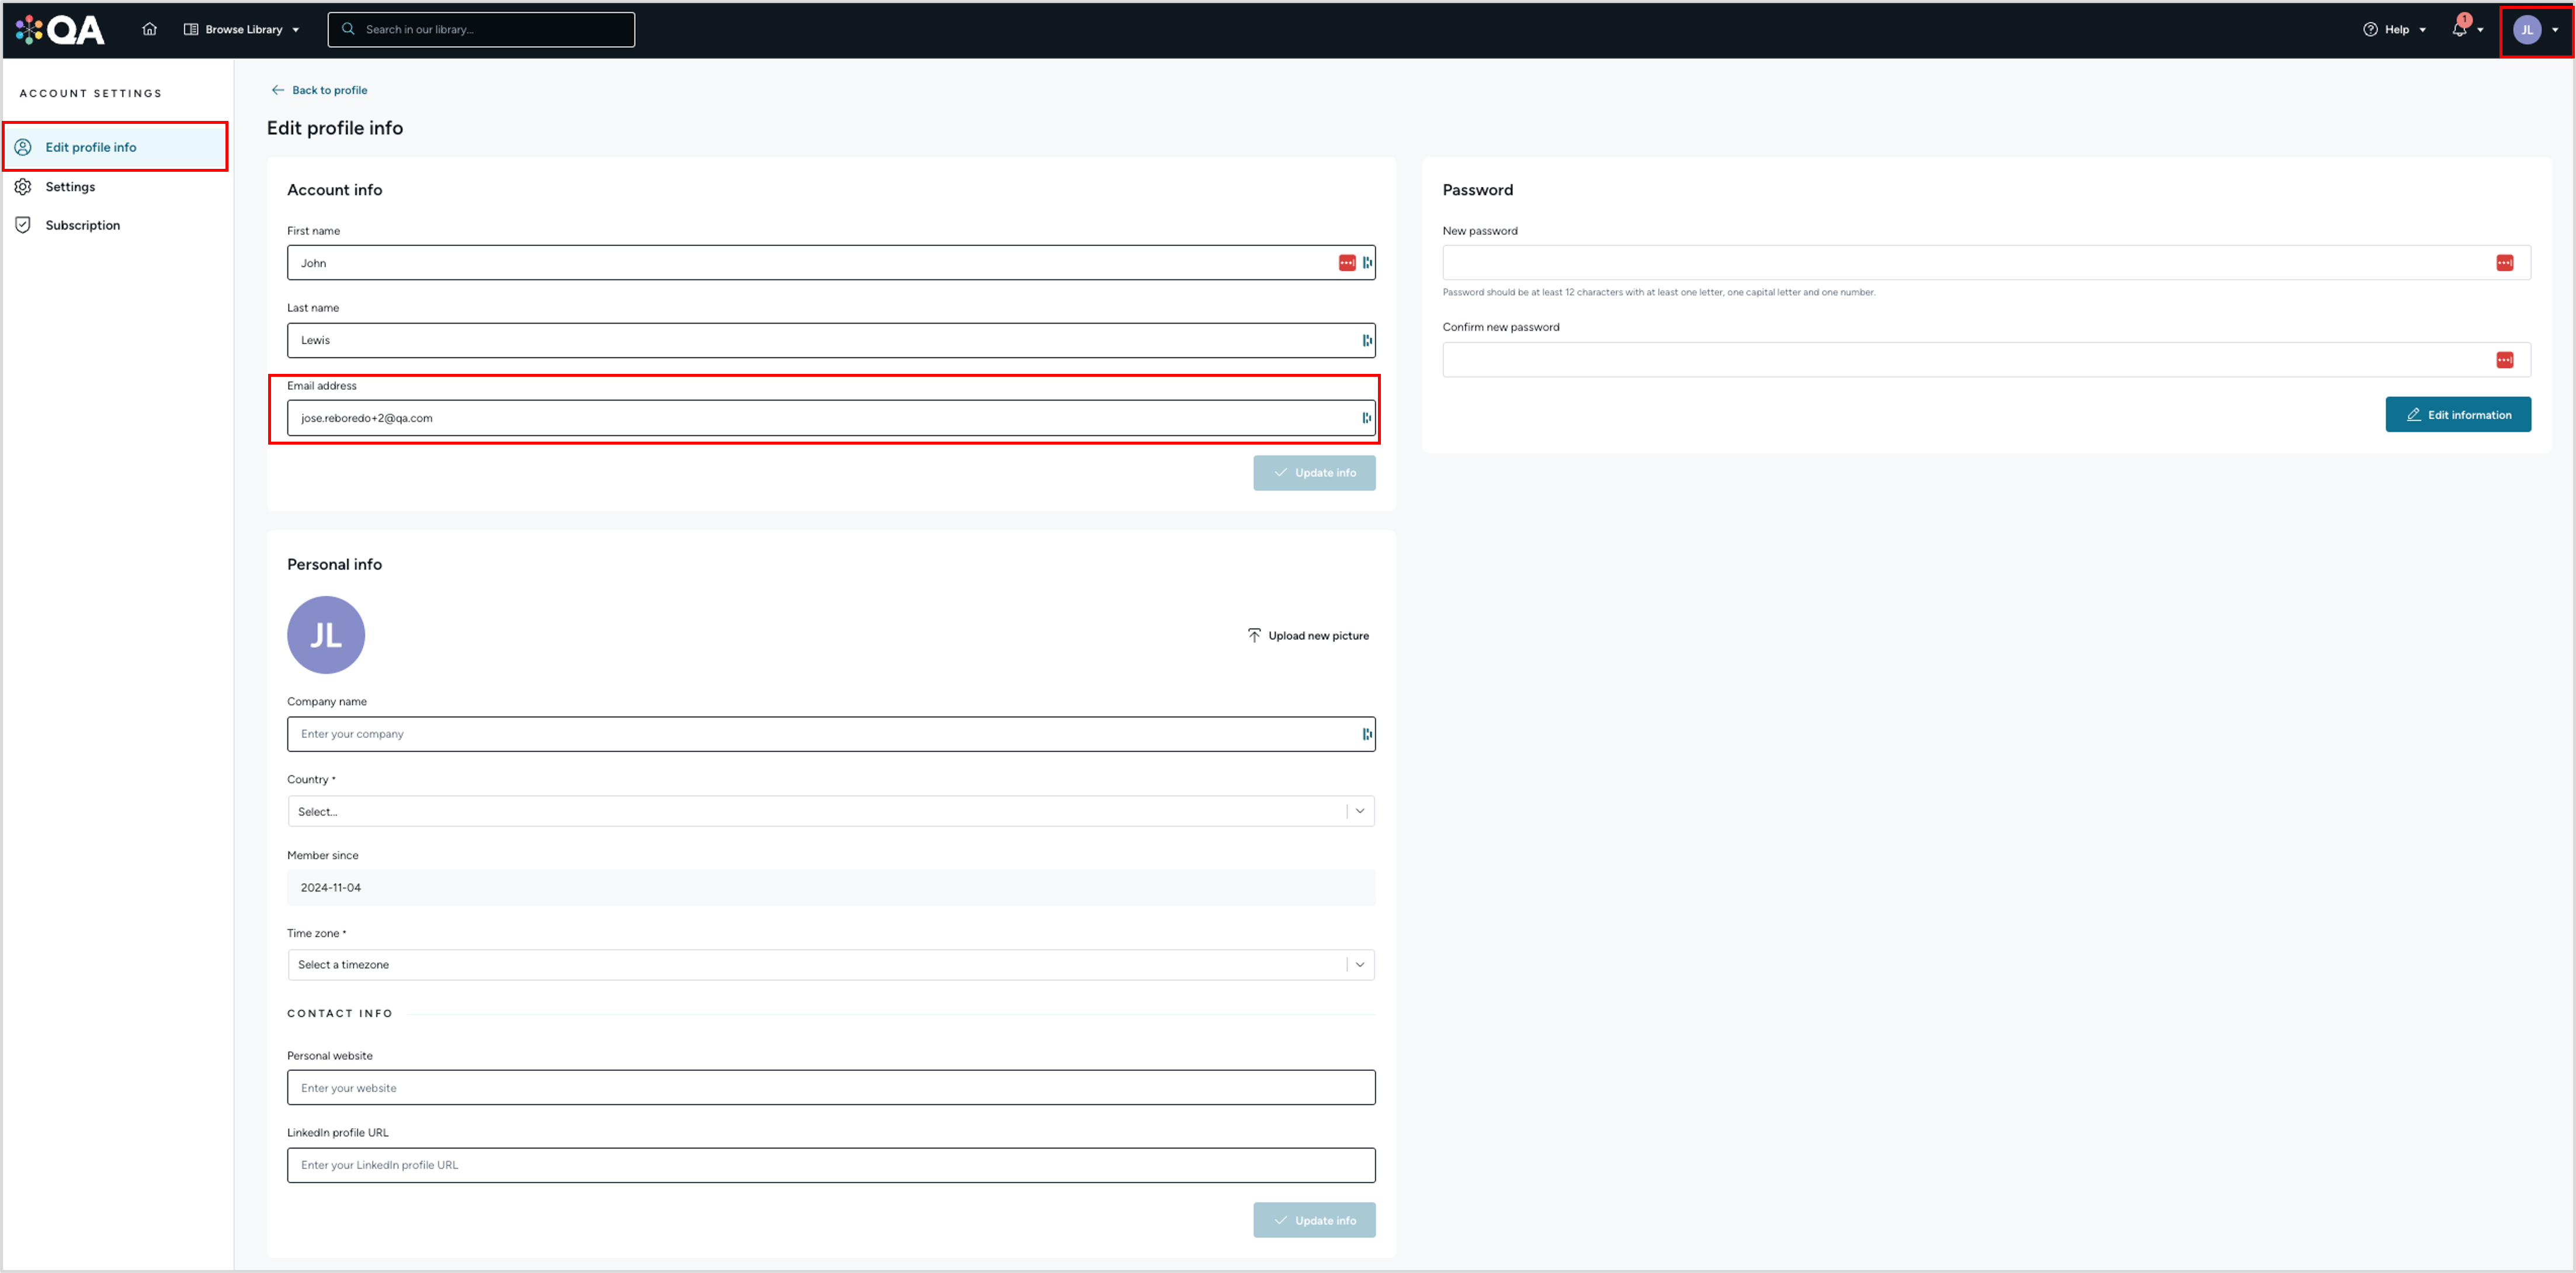This screenshot has width=2576, height=1273.
Task: Click the New password field
Action: coord(1986,263)
